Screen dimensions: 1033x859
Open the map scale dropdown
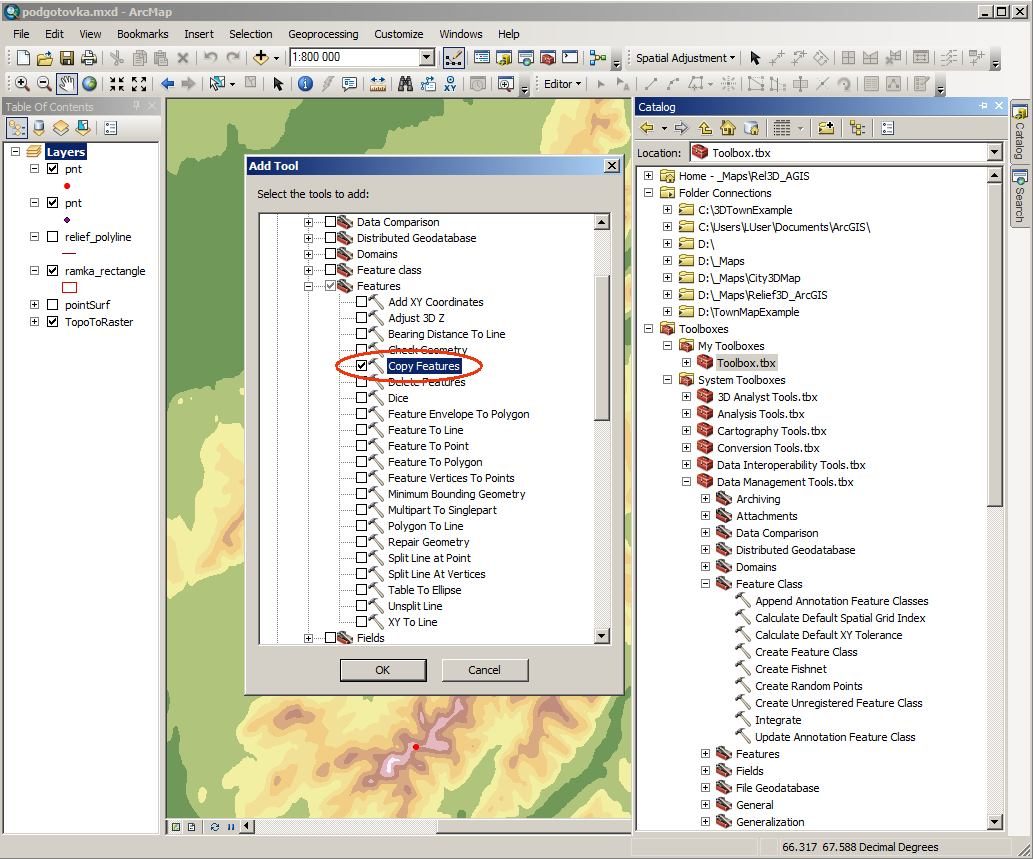427,57
